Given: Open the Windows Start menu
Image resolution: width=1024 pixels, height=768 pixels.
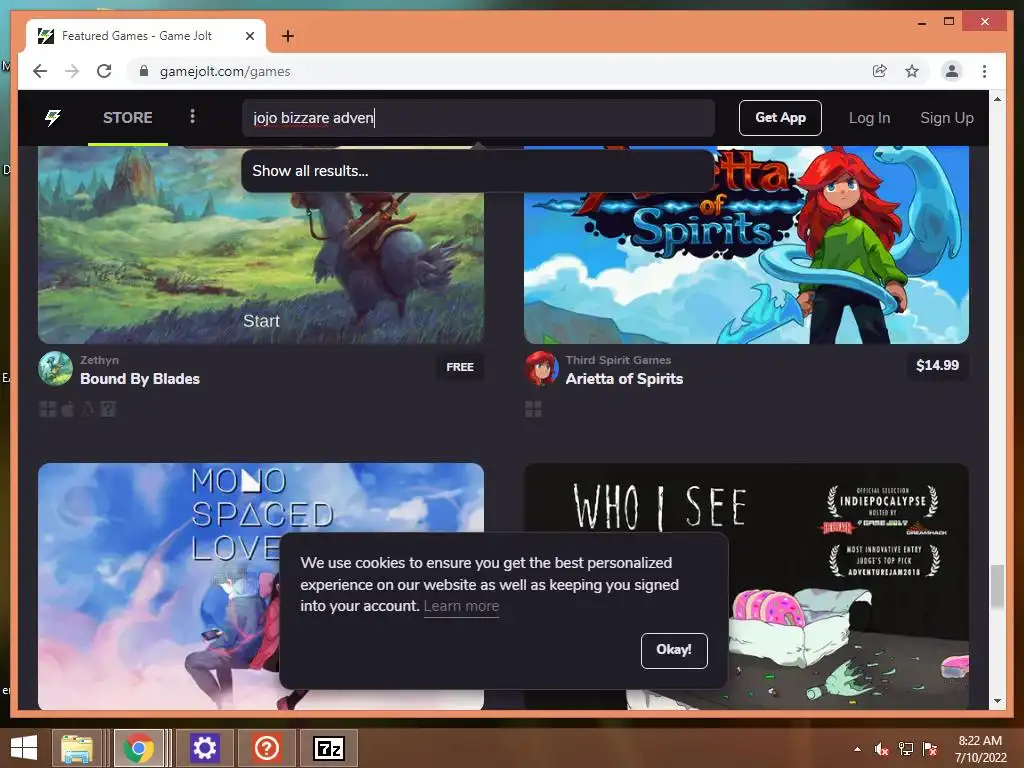Looking at the screenshot, I should click(x=24, y=748).
